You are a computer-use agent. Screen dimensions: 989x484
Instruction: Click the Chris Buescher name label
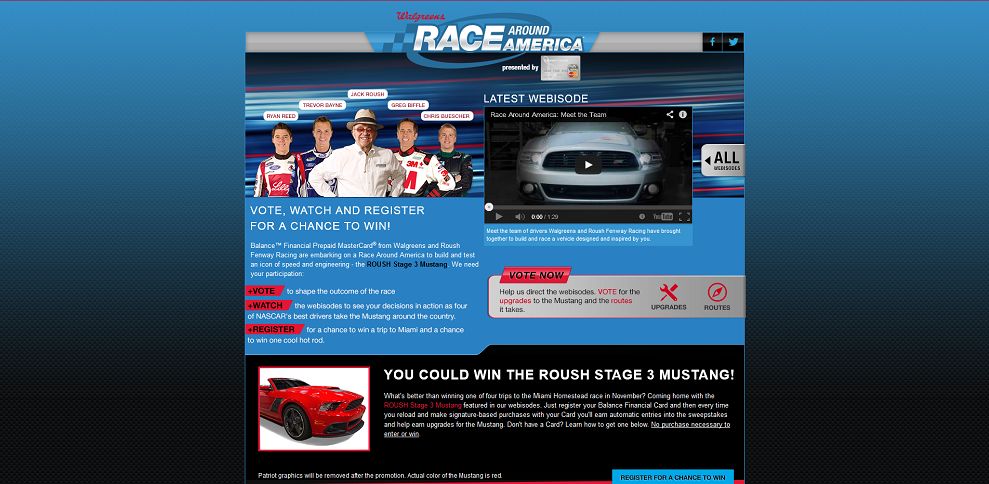[447, 116]
